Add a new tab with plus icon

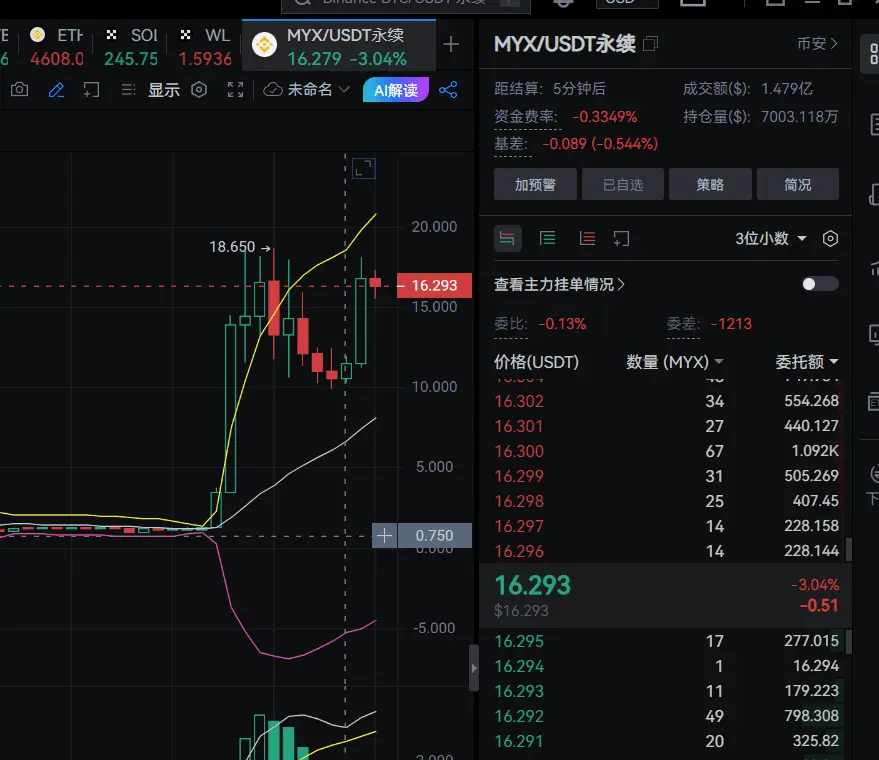pos(451,44)
